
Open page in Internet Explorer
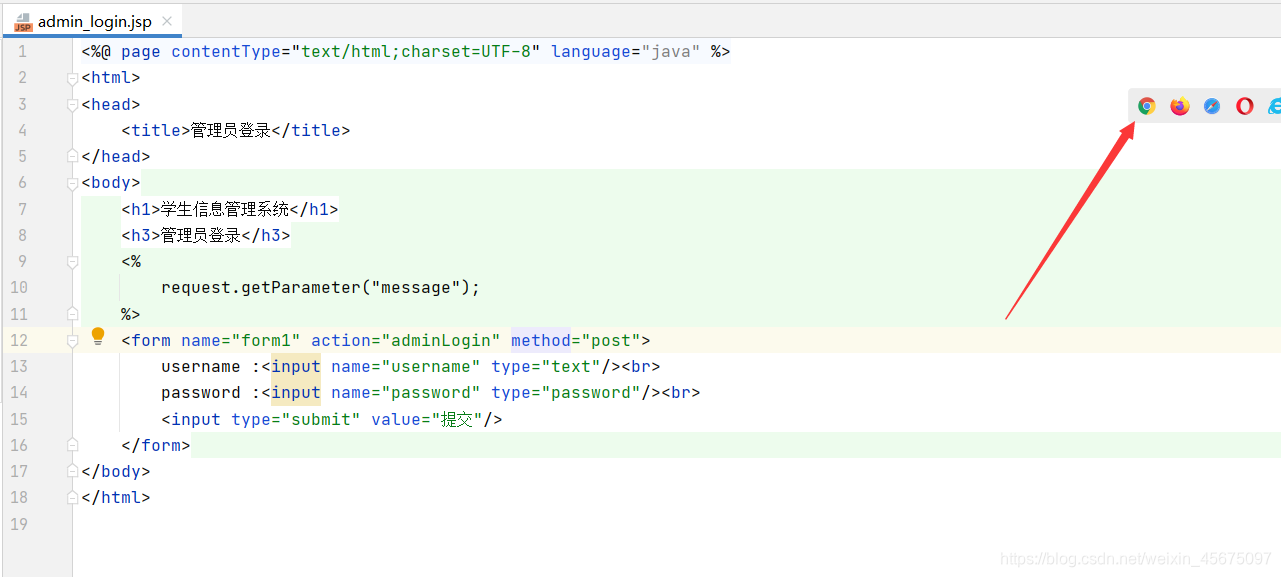click(1274, 106)
